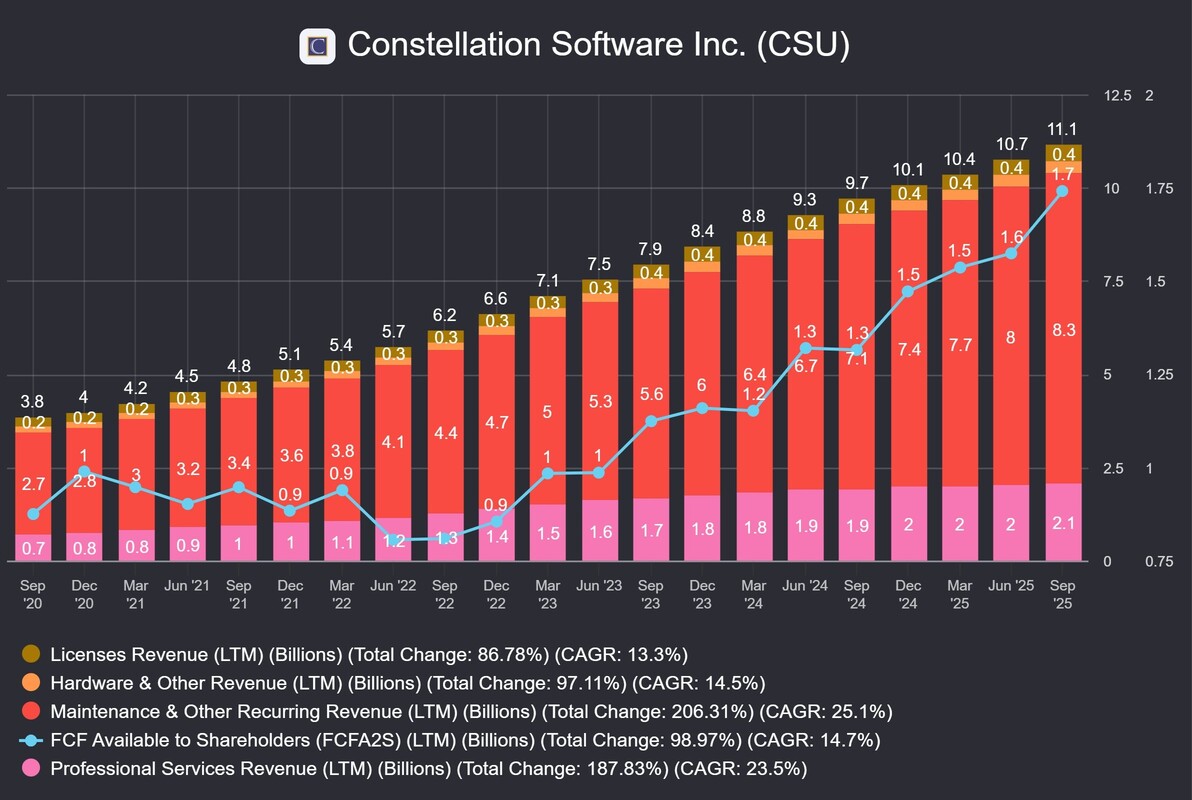This screenshot has width=1192, height=800.
Task: Click the FCF line data point for Dec '24
Action: pos(908,292)
